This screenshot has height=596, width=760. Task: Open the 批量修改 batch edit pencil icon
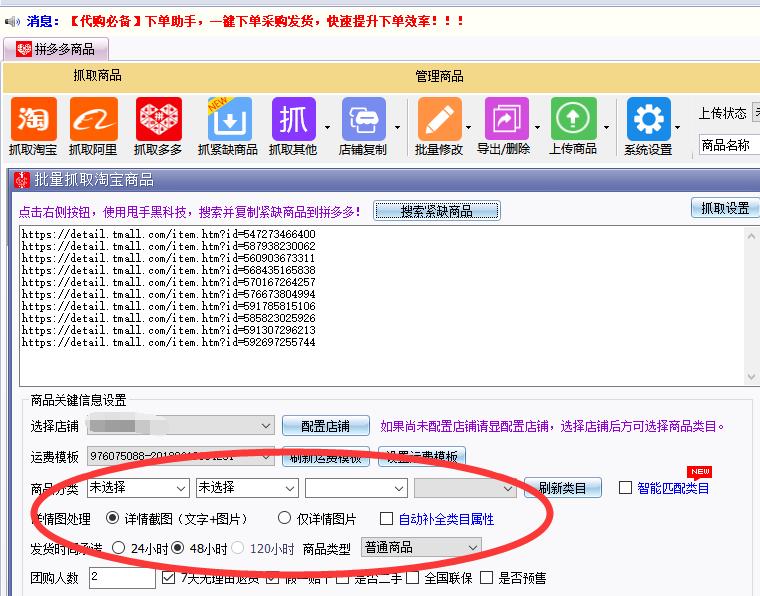[x=440, y=119]
